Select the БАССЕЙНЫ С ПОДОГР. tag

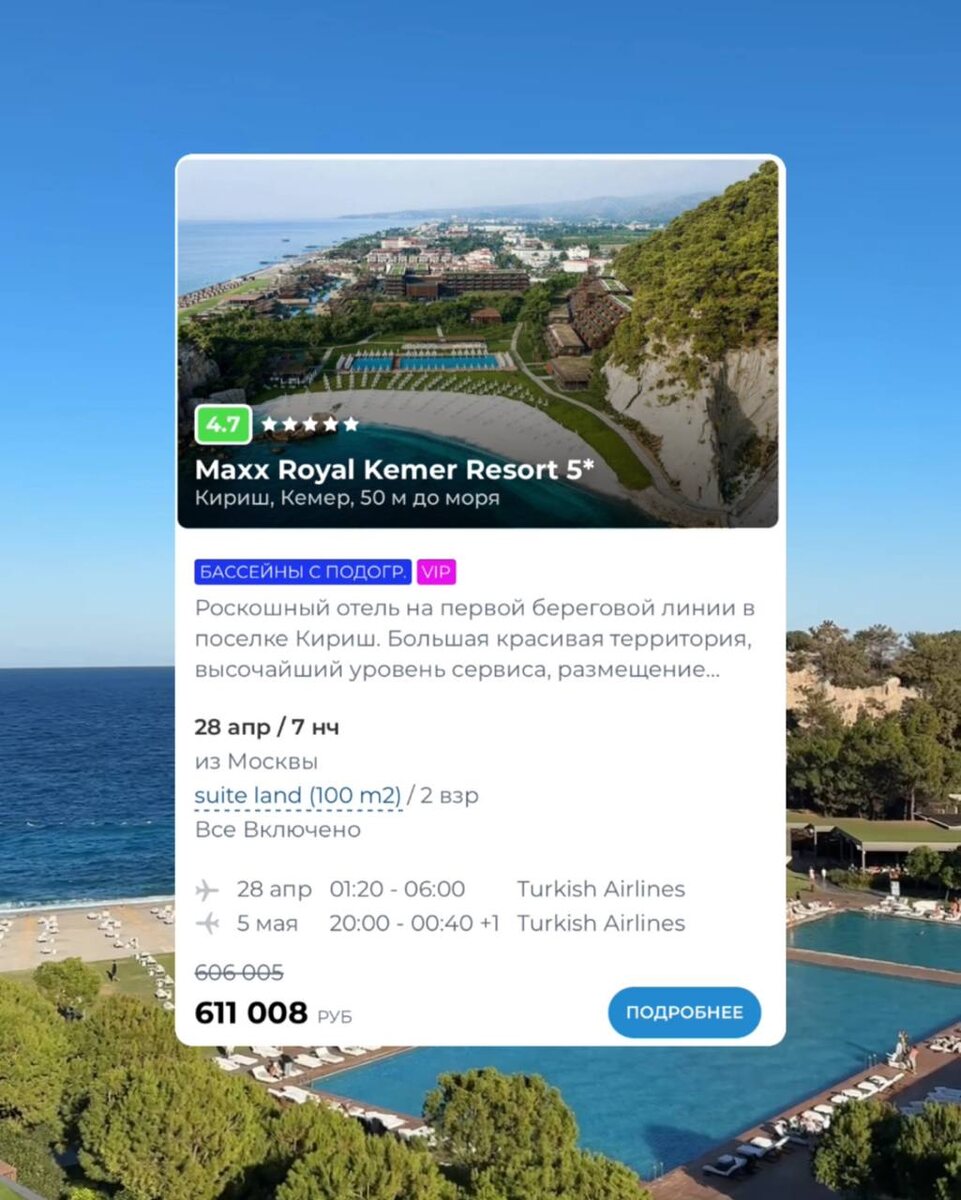(x=303, y=572)
